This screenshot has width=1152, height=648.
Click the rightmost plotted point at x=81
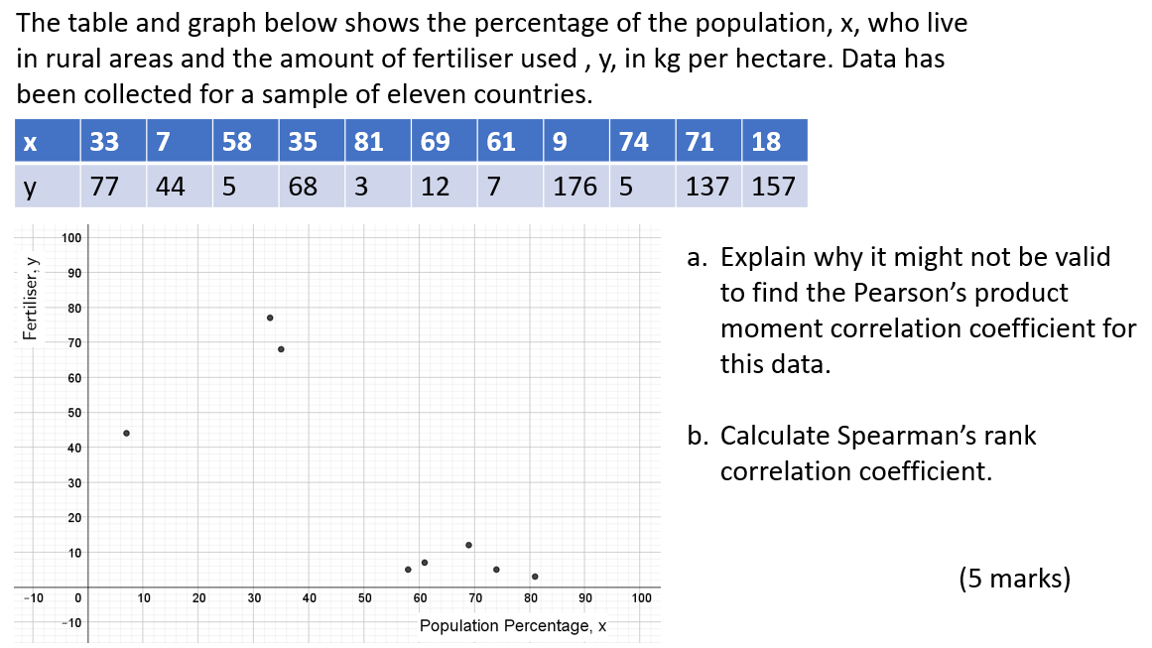coord(535,576)
